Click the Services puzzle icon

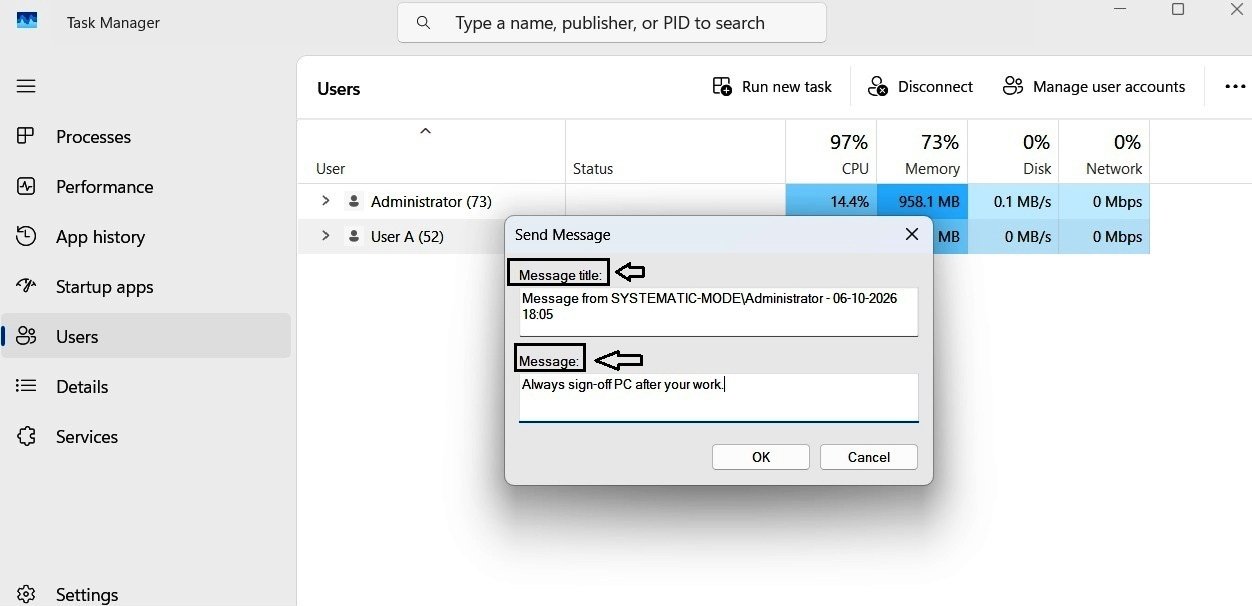click(x=27, y=436)
